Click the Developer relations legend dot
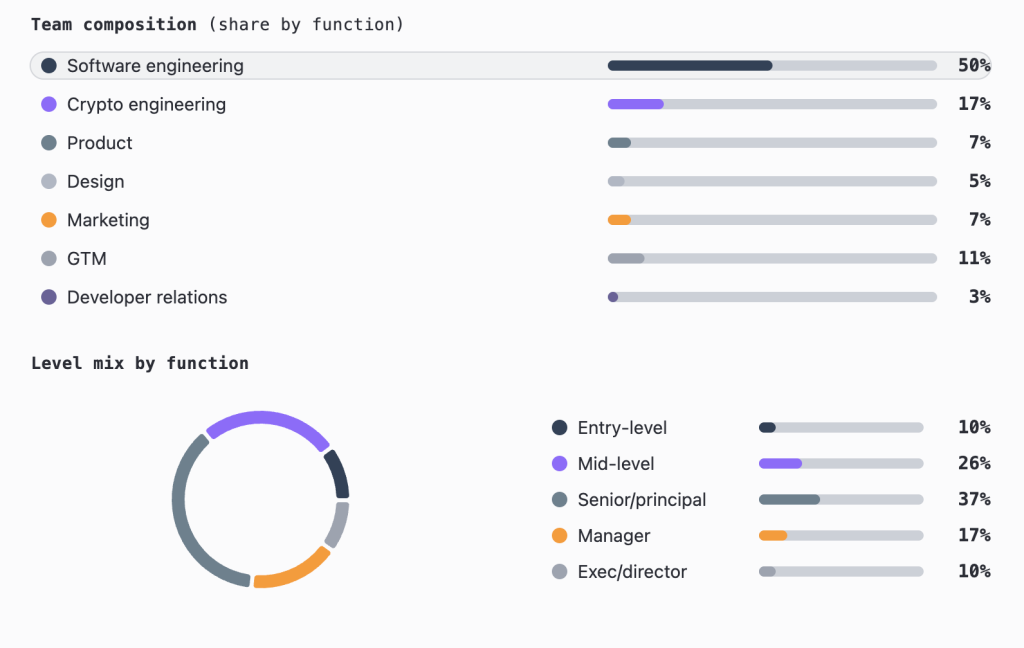 (48, 297)
